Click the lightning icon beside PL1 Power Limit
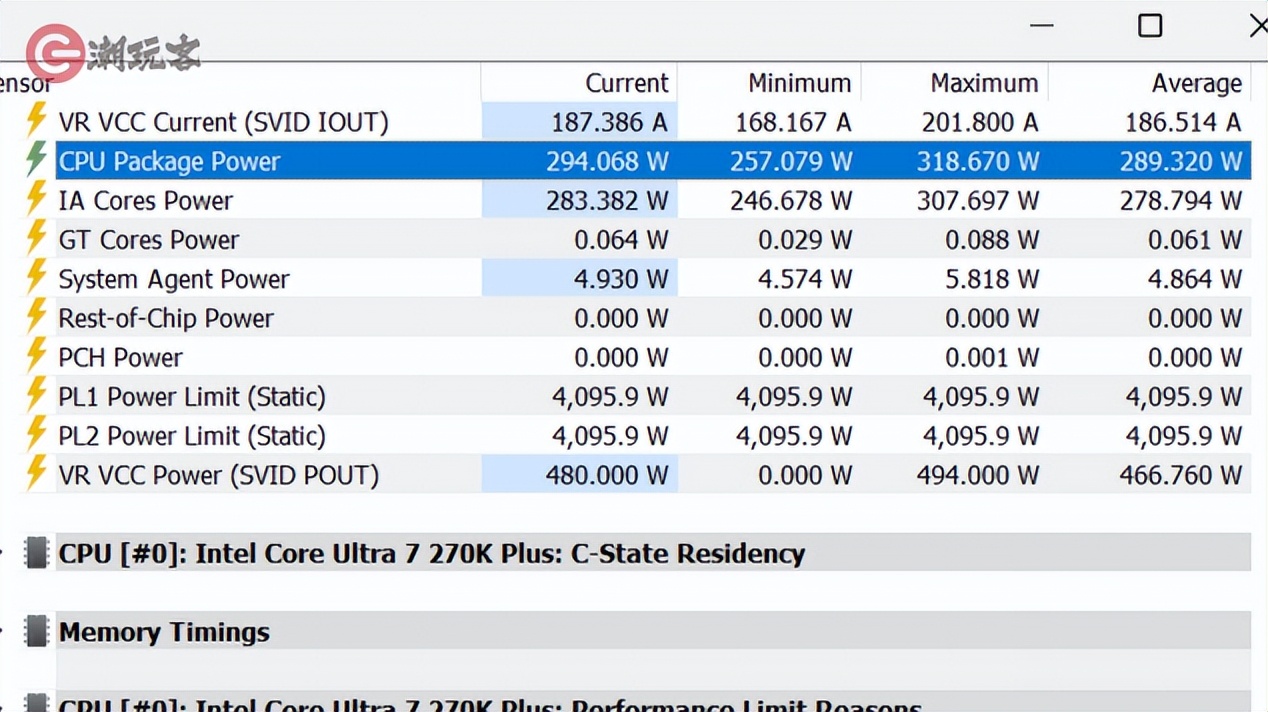This screenshot has width=1268, height=712. pos(36,395)
